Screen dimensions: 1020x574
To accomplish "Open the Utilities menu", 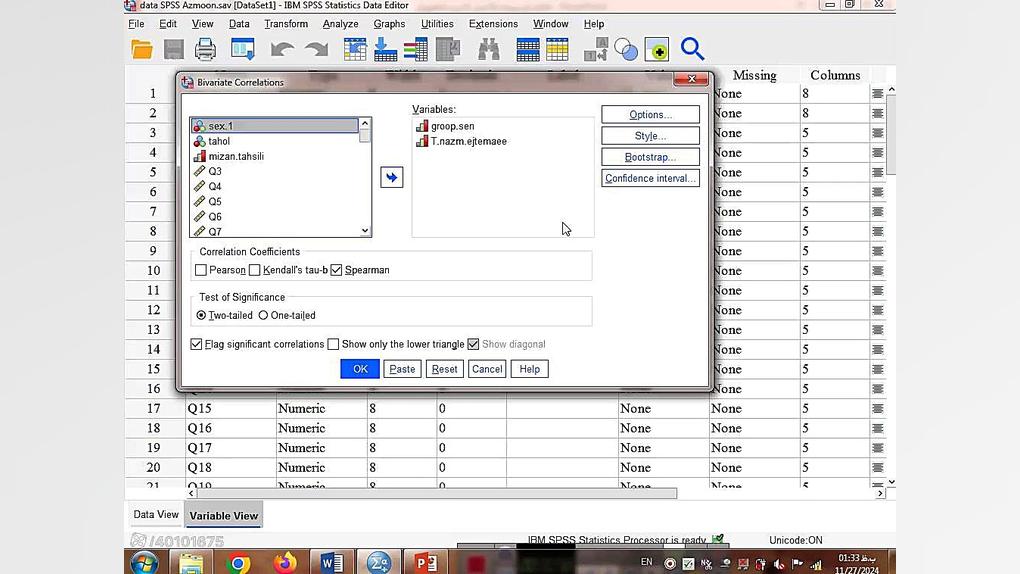I will [437, 24].
